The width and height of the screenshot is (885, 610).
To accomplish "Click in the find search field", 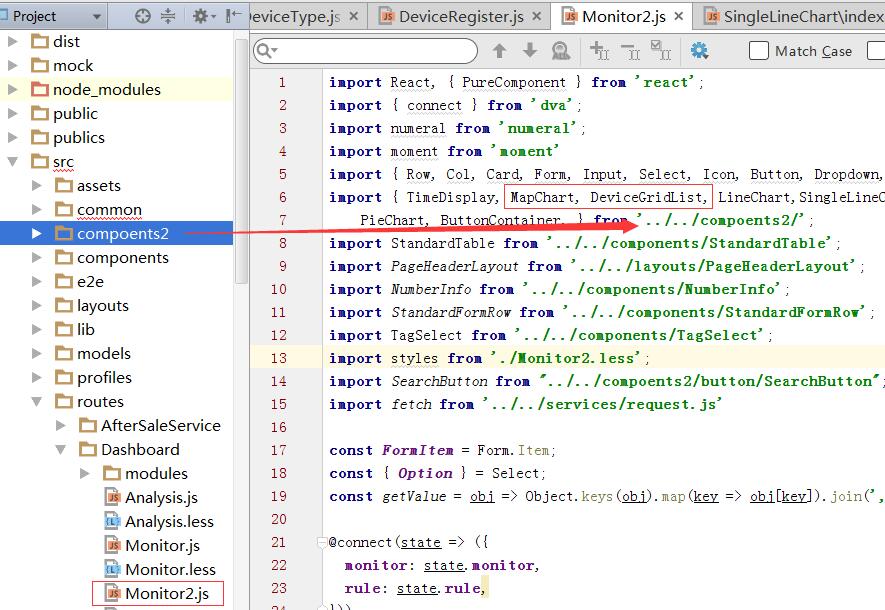I will click(365, 51).
